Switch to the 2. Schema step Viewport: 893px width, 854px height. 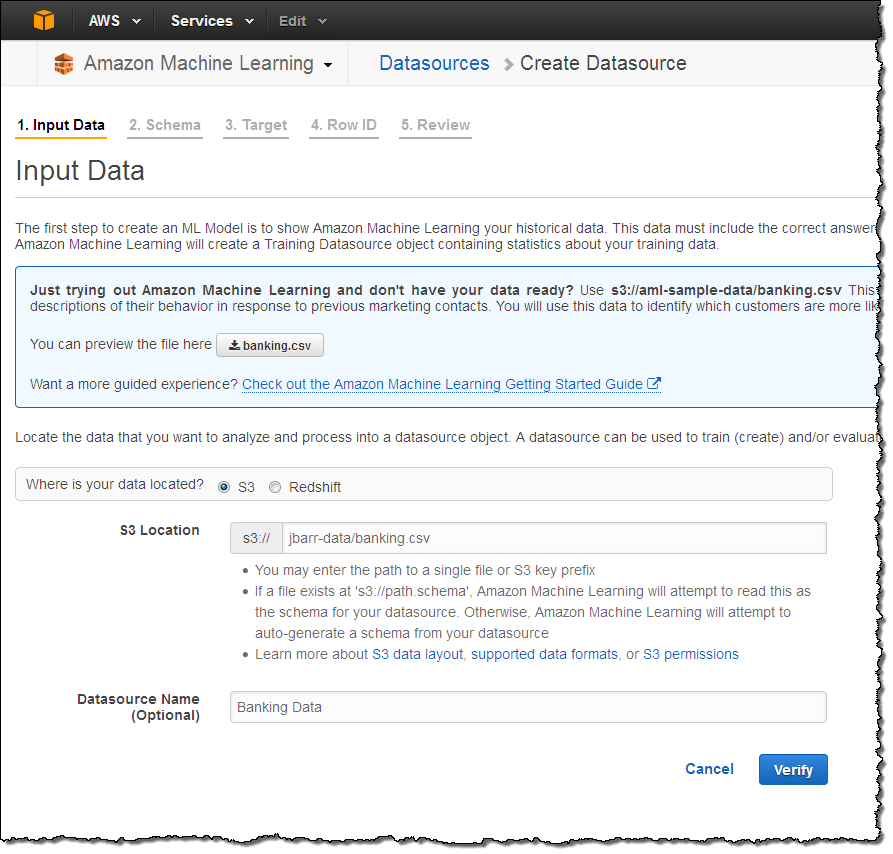tap(165, 125)
